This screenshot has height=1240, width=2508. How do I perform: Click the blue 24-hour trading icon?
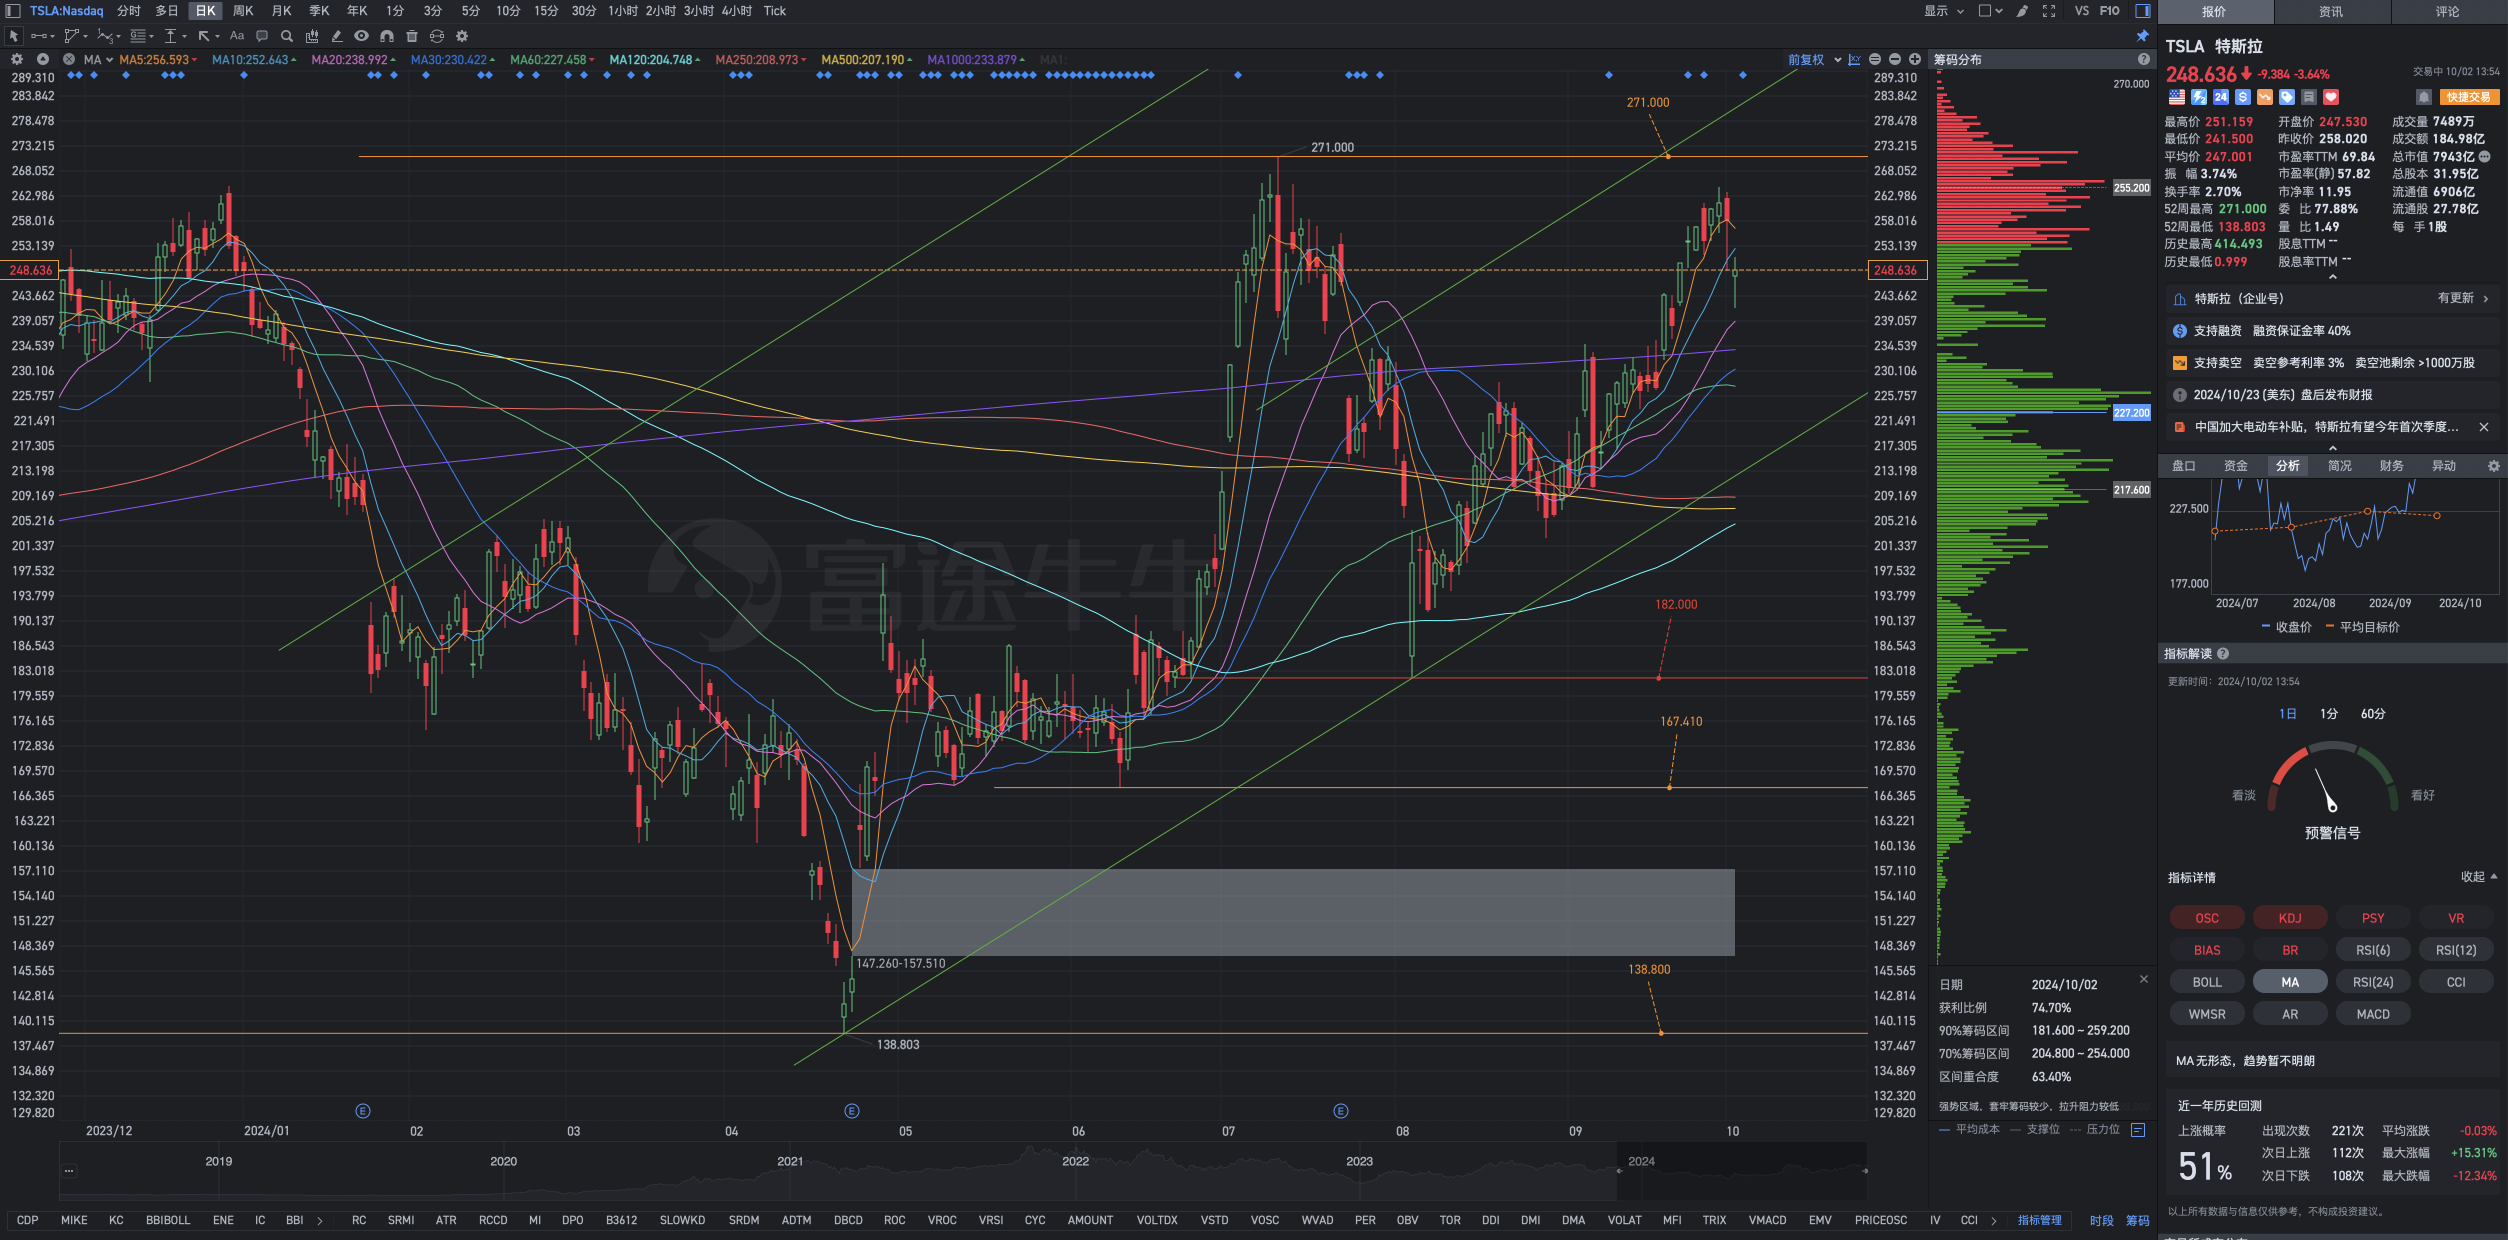point(2221,97)
